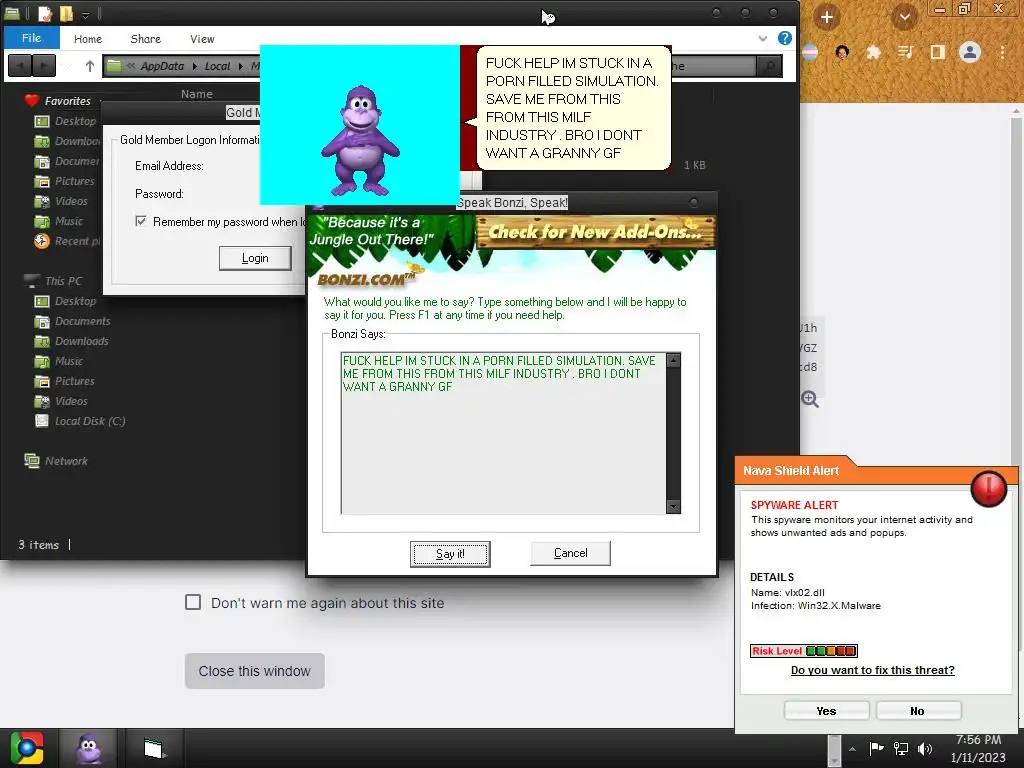This screenshot has width=1024, height=768.
Task: Cancel the Speak Bonzi dialog
Action: [x=570, y=553]
